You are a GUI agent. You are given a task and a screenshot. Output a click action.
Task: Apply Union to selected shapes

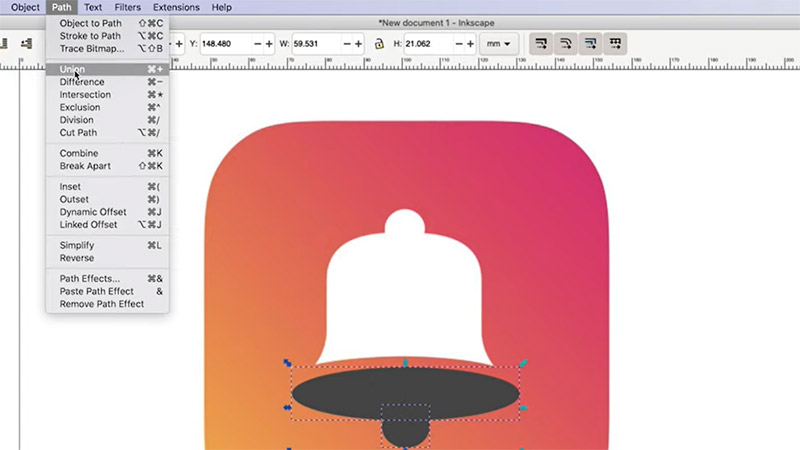click(107, 69)
